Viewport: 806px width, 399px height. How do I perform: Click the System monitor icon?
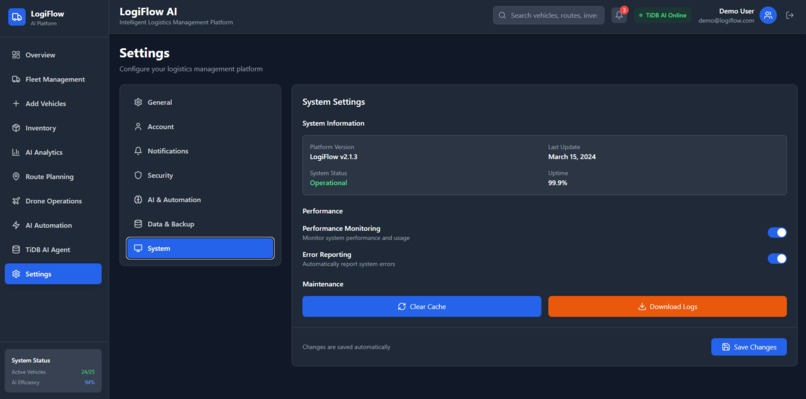[x=138, y=248]
